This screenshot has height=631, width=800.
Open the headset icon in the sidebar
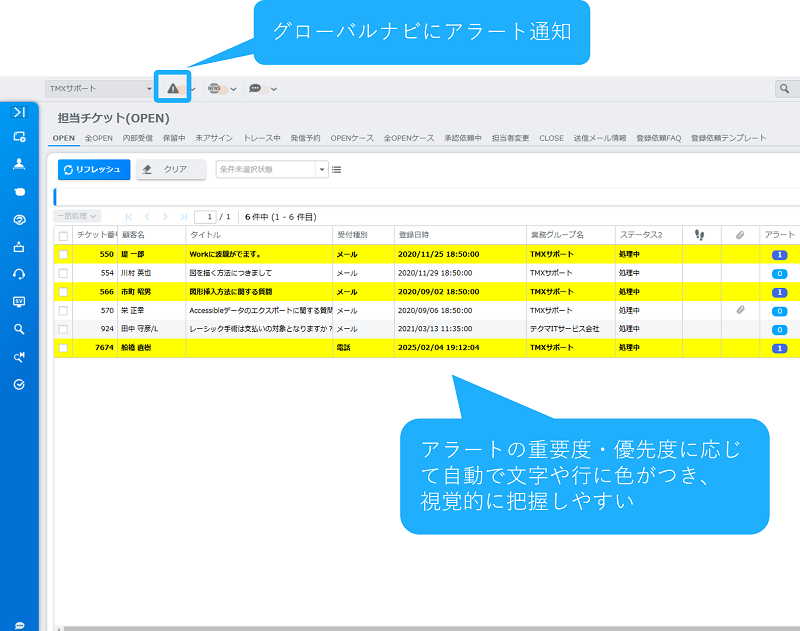[x=19, y=274]
